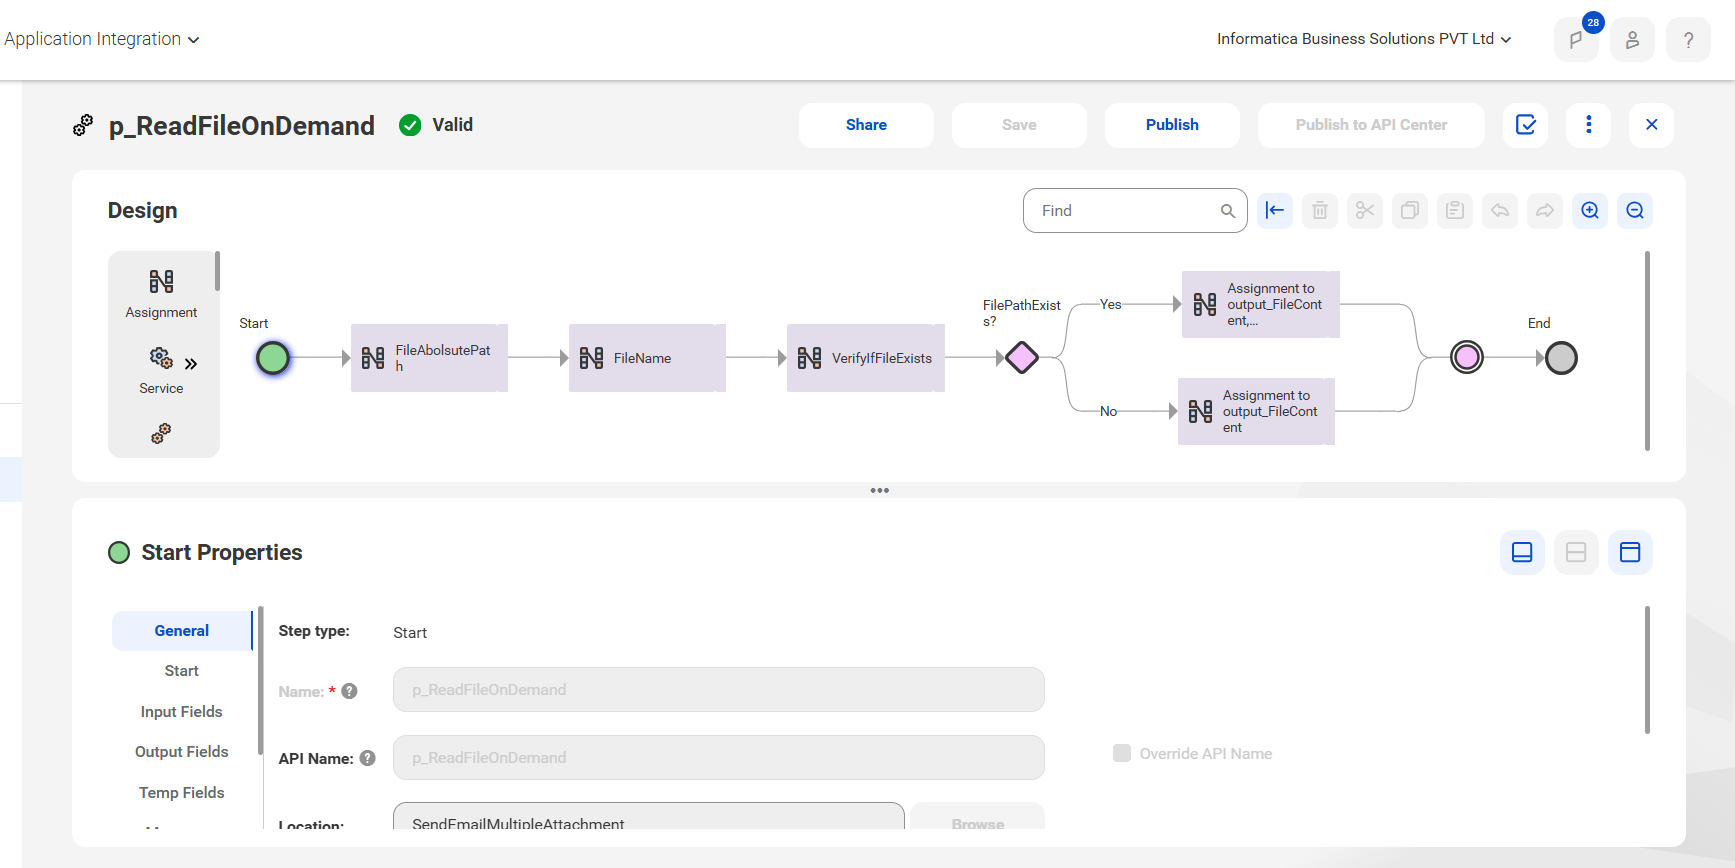Click the undo arrow icon
This screenshot has height=868, width=1735.
click(1500, 210)
